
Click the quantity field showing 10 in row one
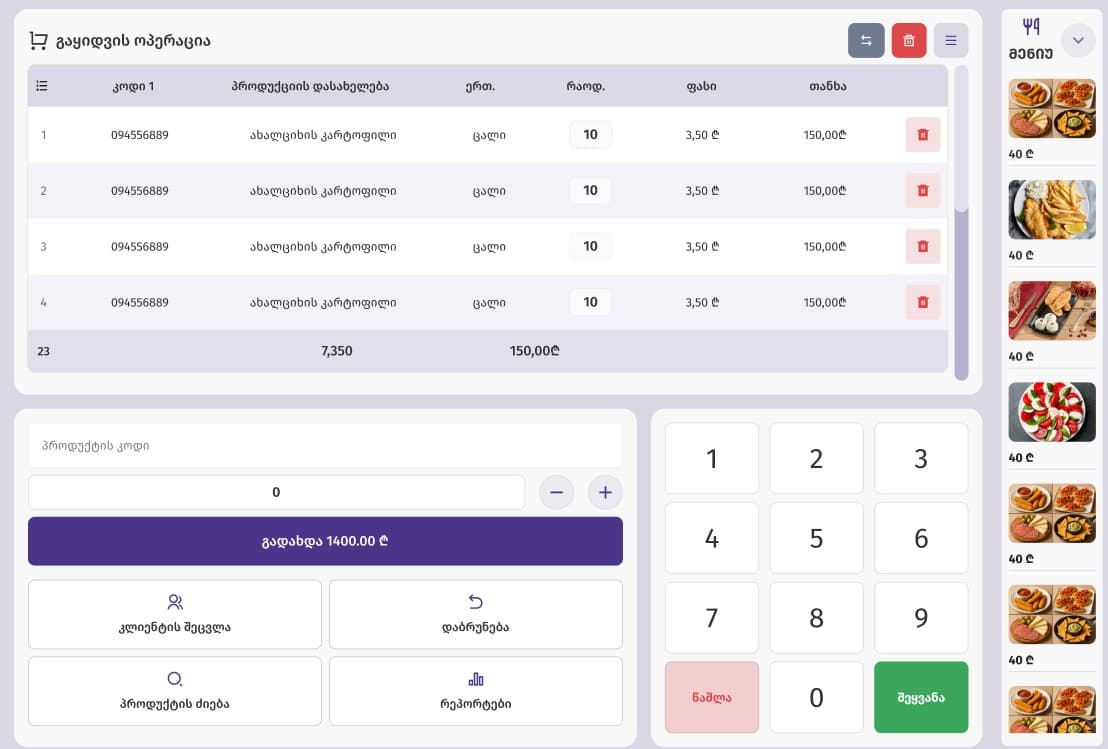pos(590,134)
